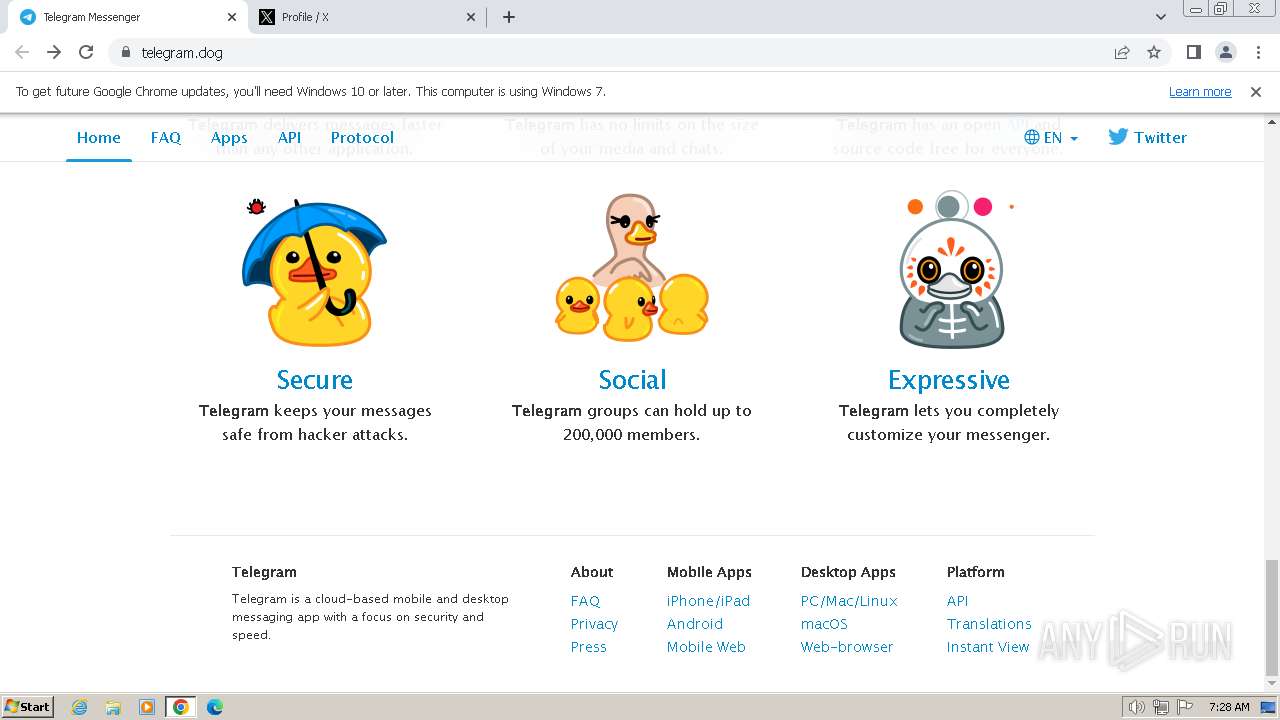Open the FAQ navigation item
Image resolution: width=1280 pixels, height=720 pixels.
click(166, 138)
